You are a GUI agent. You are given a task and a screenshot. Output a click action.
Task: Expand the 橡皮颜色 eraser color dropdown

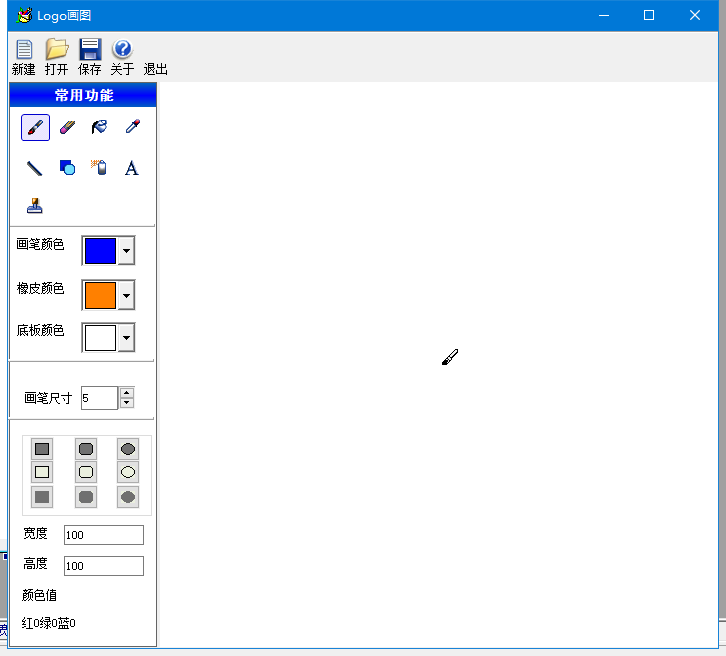[x=126, y=295]
